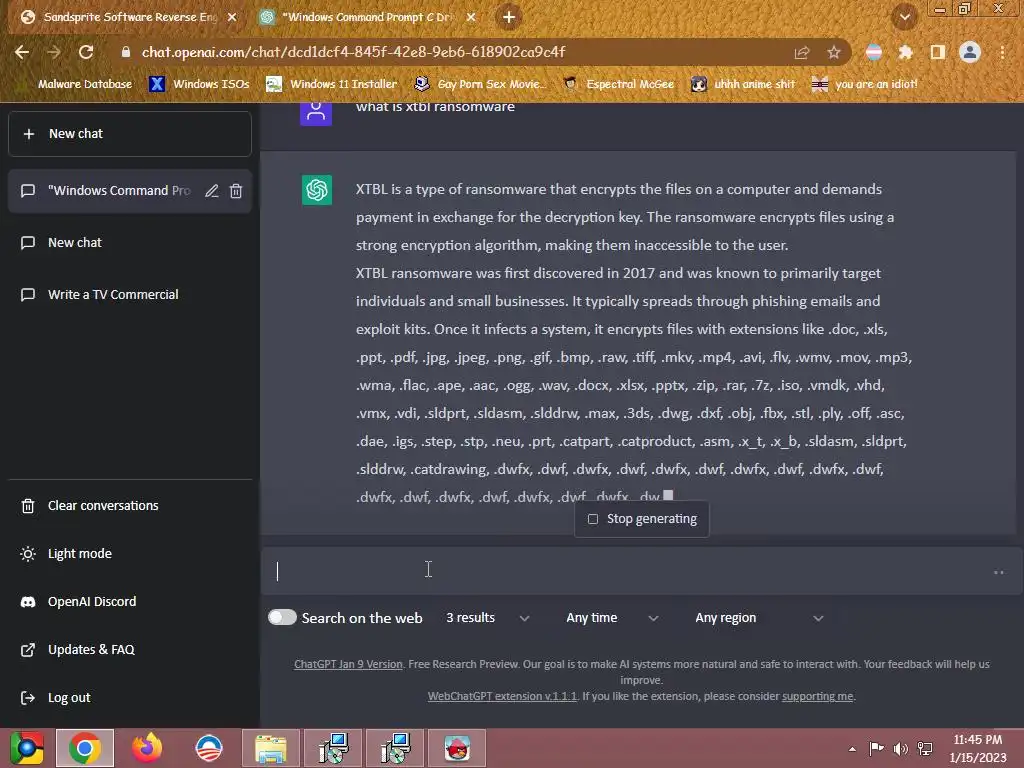This screenshot has width=1024, height=768.
Task: Open the Any time dropdown
Action: click(x=611, y=618)
